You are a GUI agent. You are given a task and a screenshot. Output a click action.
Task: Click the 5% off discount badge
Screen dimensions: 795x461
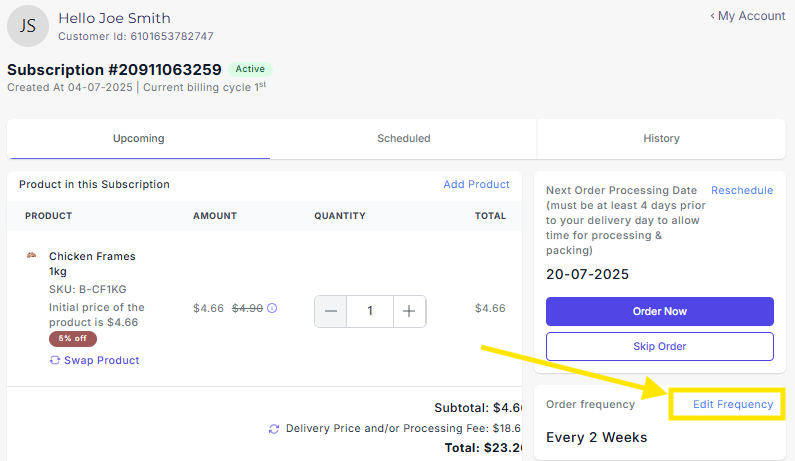click(x=73, y=339)
